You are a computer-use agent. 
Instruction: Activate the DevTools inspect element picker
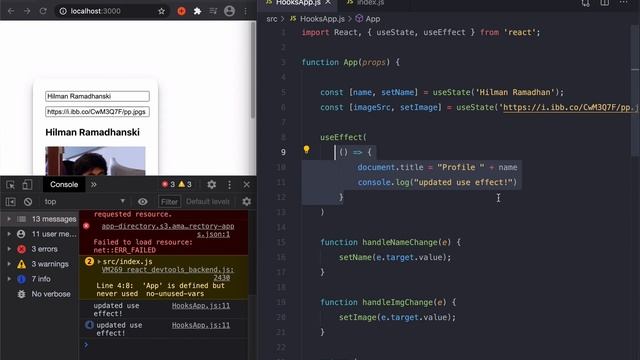(11, 185)
